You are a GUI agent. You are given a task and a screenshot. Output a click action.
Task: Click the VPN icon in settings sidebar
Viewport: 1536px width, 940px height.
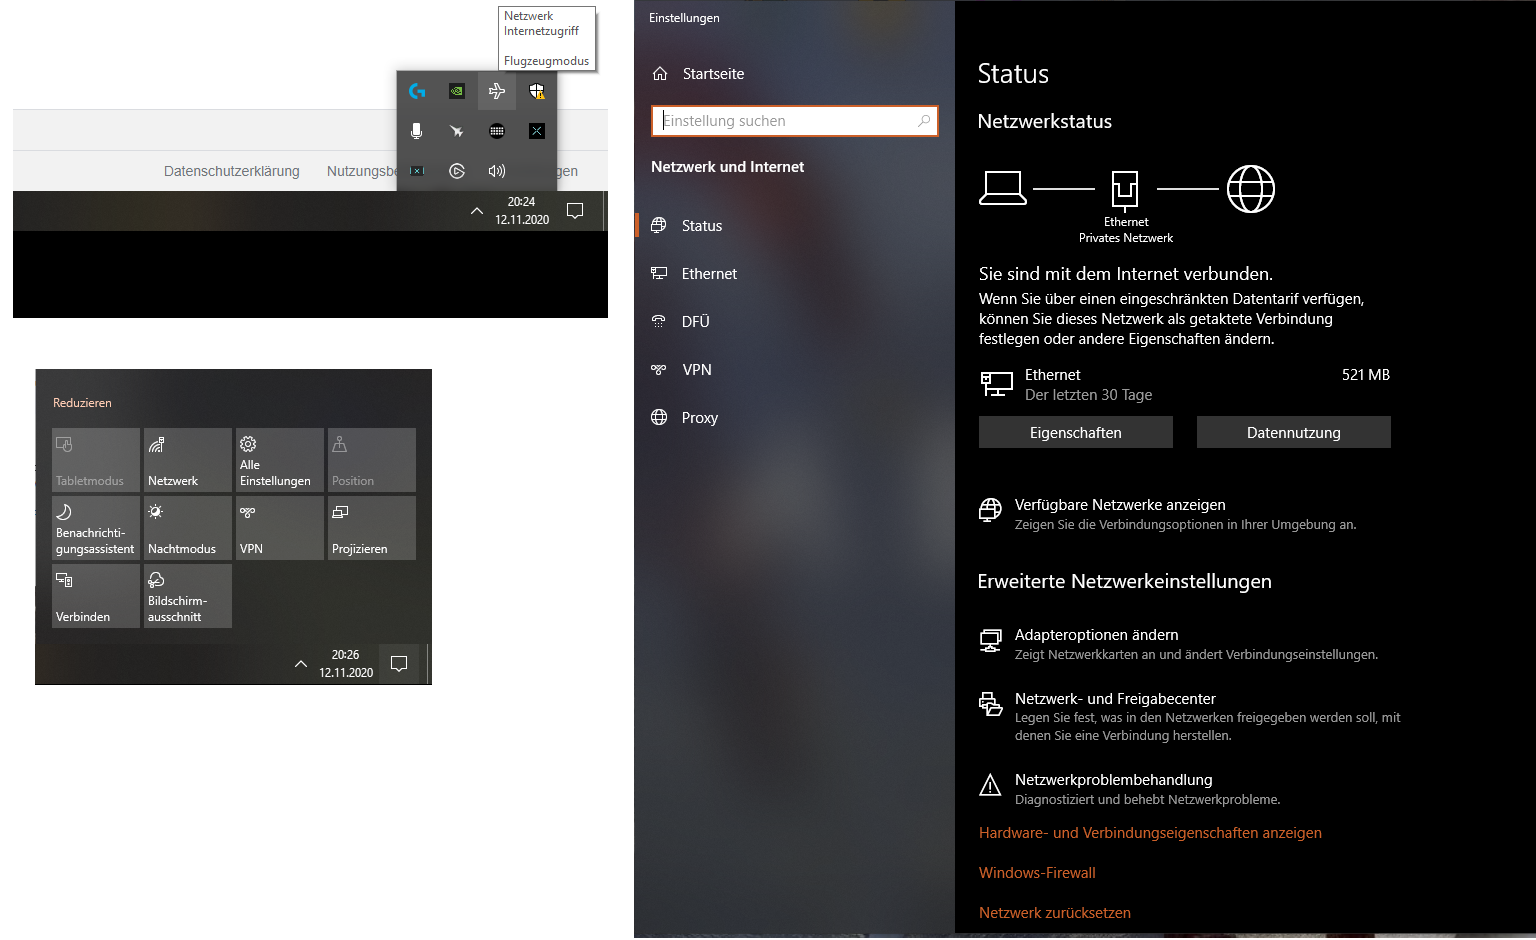[659, 370]
